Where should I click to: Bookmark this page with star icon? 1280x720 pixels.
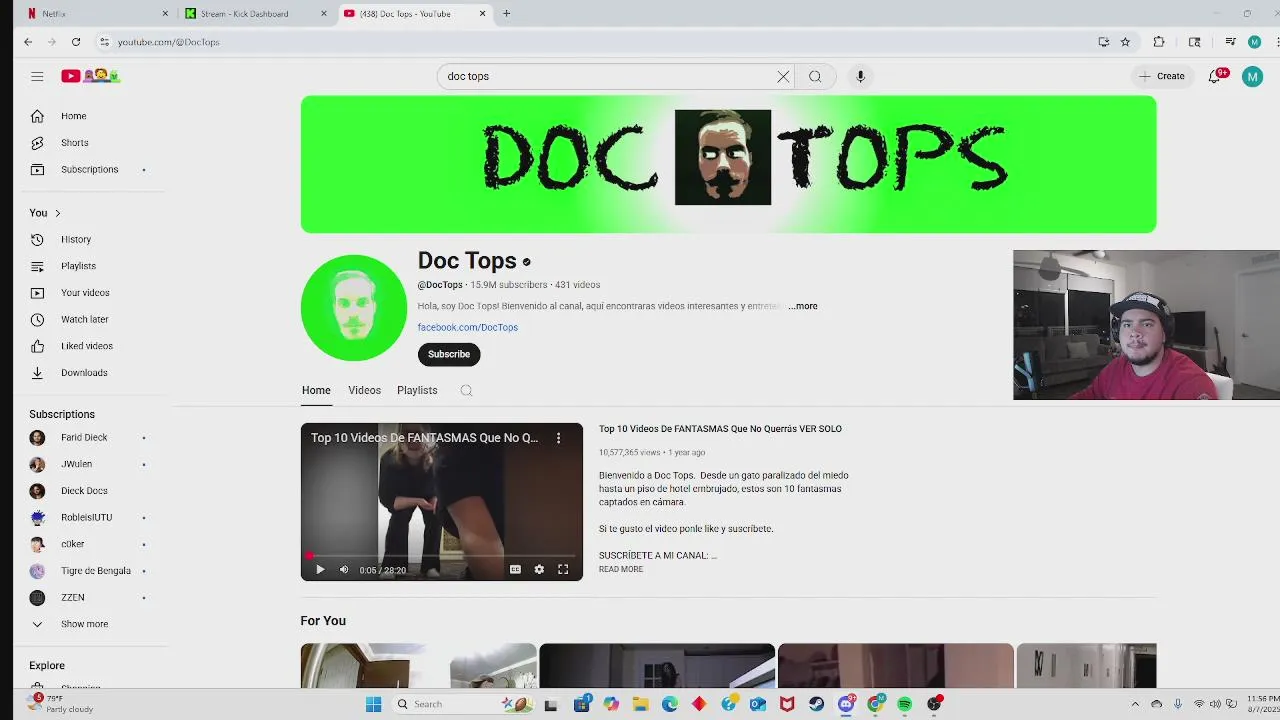1125,42
